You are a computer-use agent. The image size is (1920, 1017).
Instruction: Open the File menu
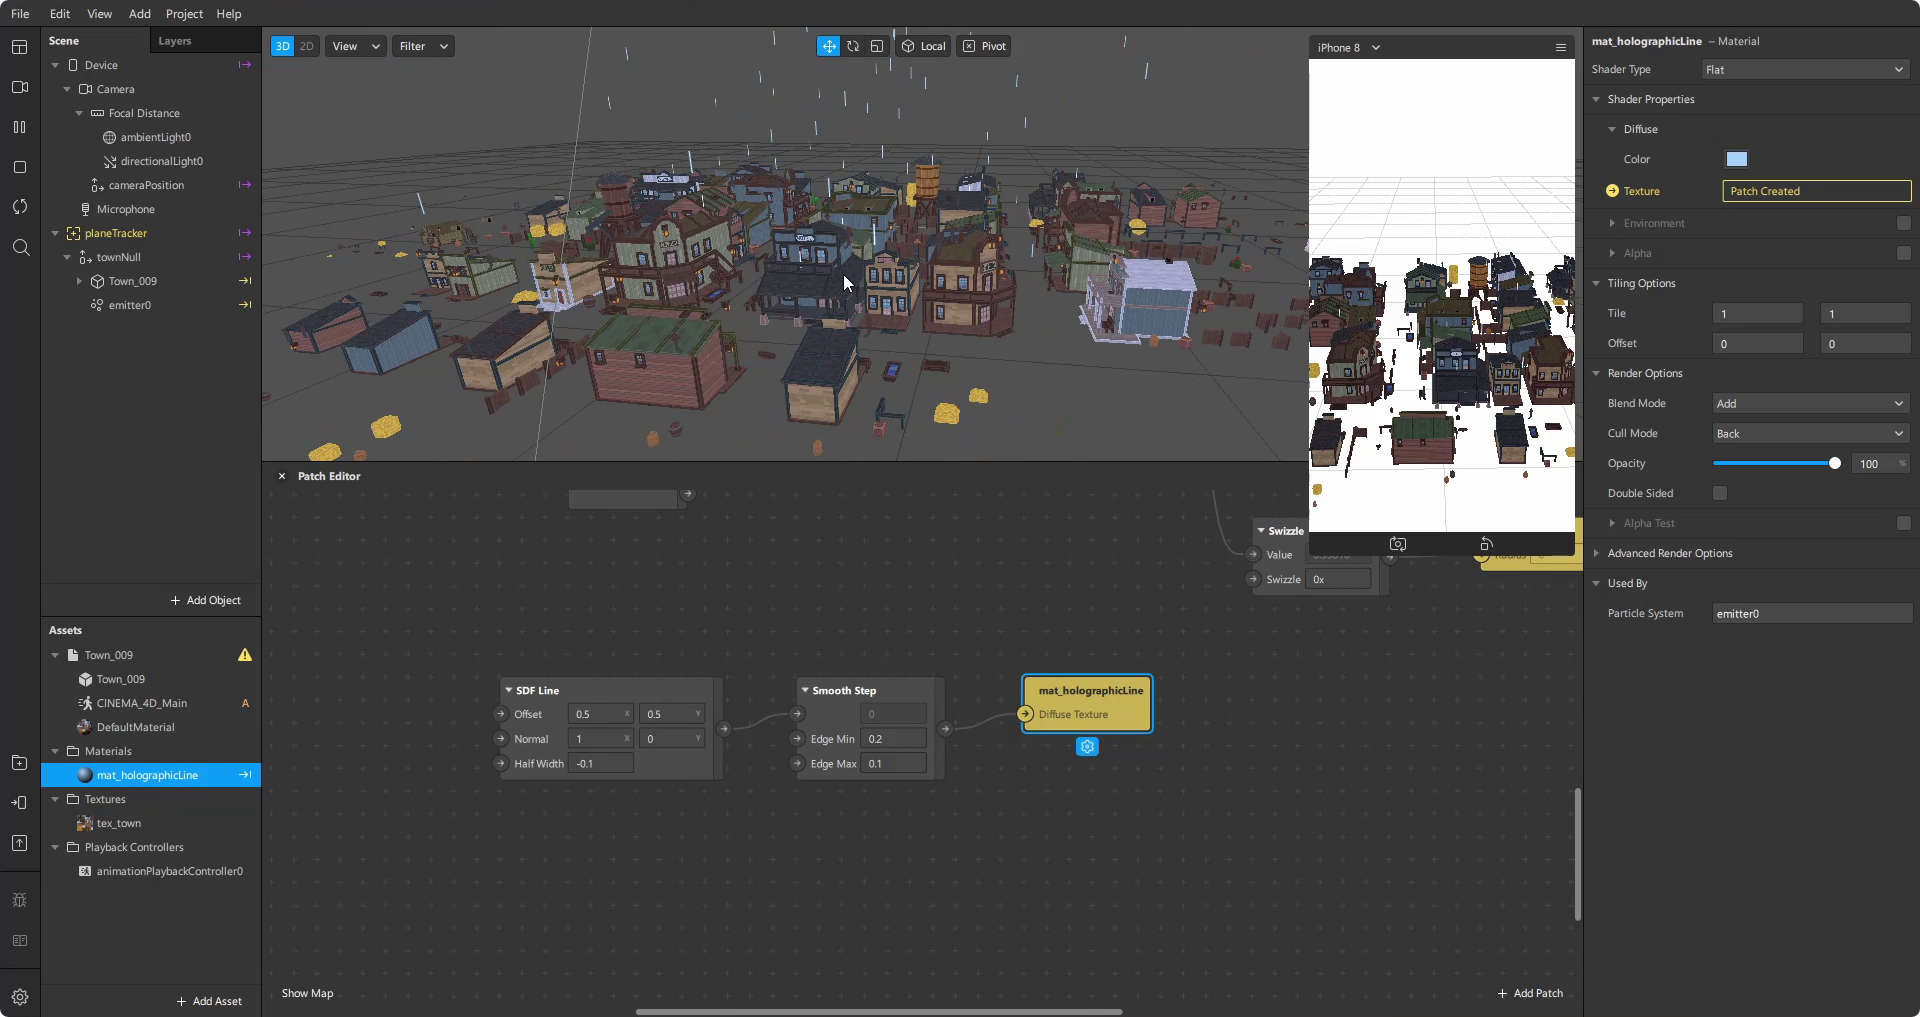20,14
